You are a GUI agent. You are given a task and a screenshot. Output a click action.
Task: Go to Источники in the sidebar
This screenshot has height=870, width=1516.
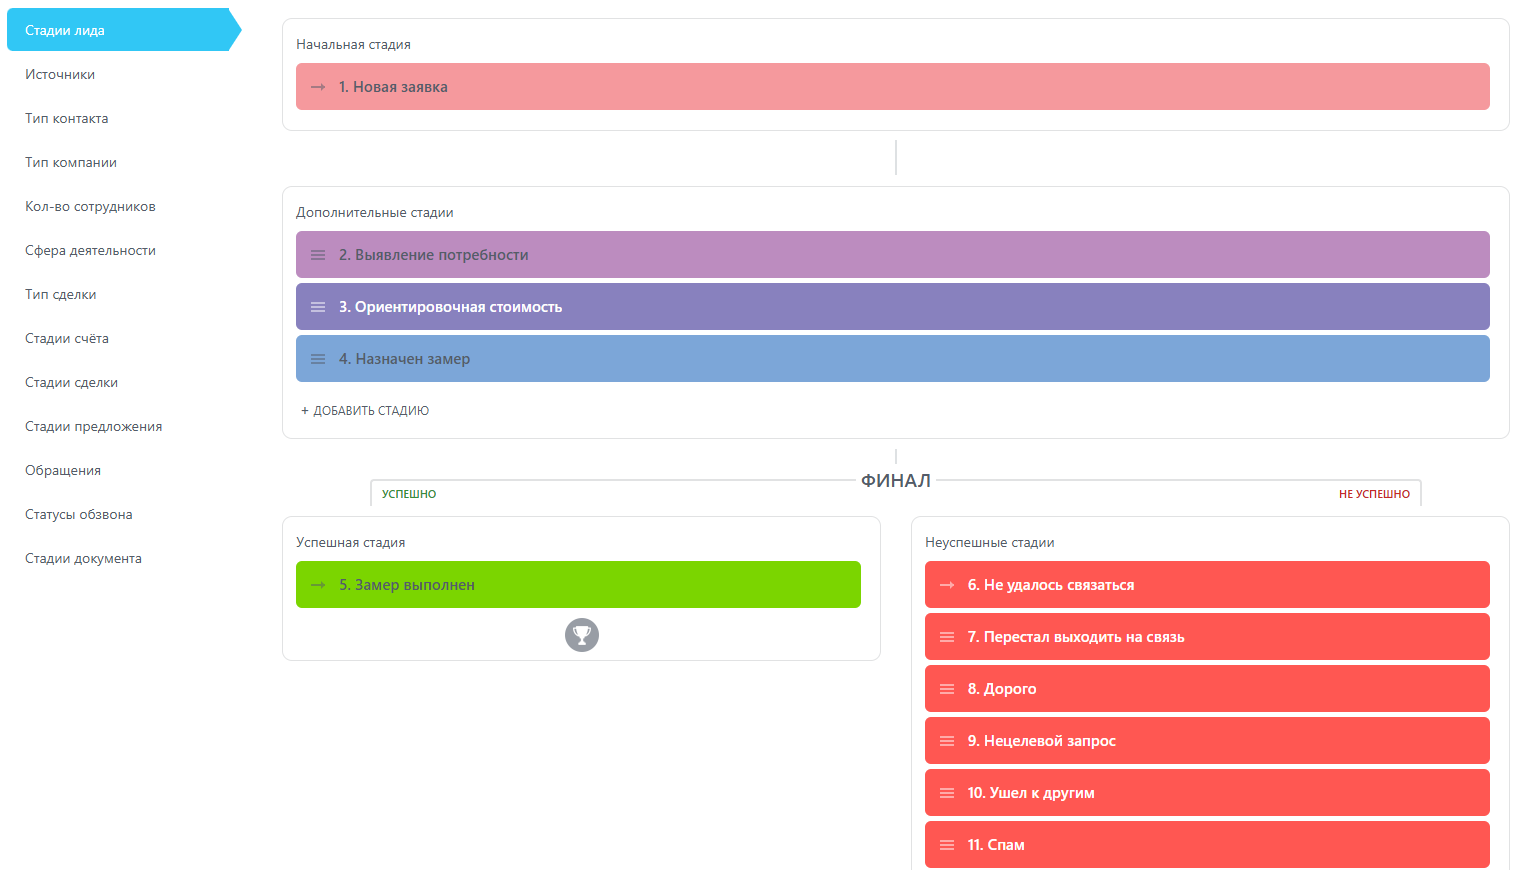(x=60, y=74)
